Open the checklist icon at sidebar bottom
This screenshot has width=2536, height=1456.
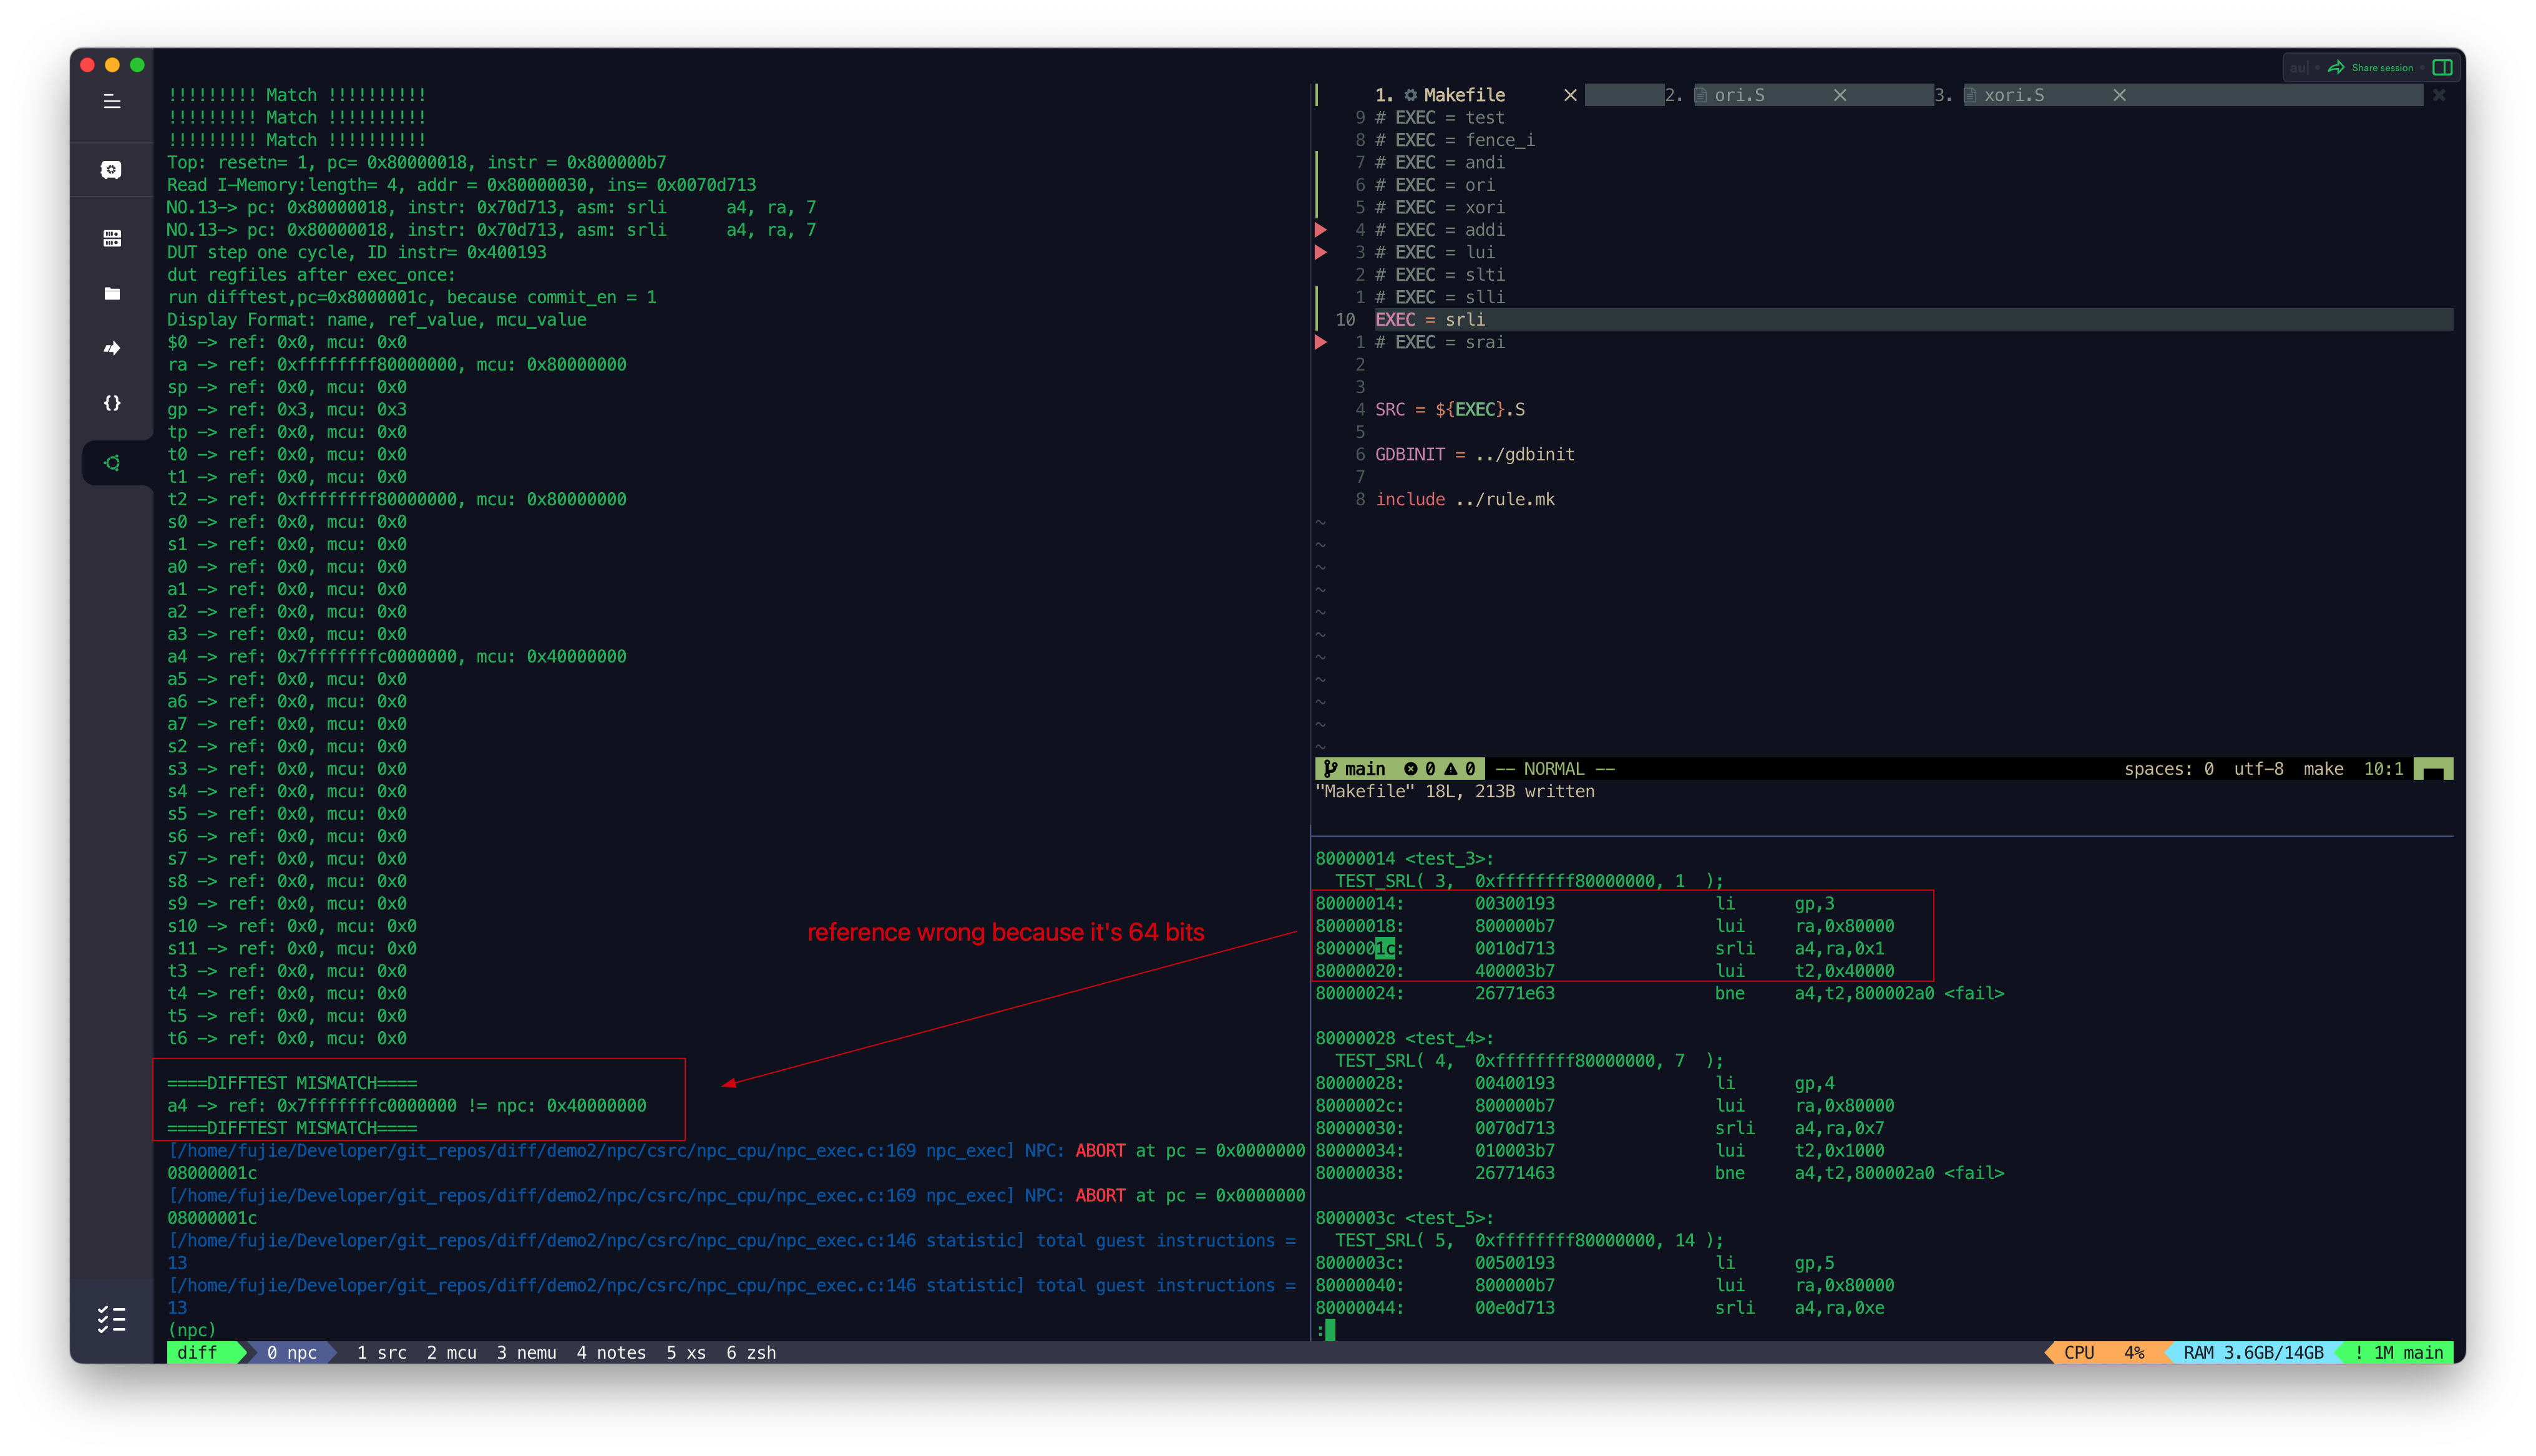(112, 1319)
